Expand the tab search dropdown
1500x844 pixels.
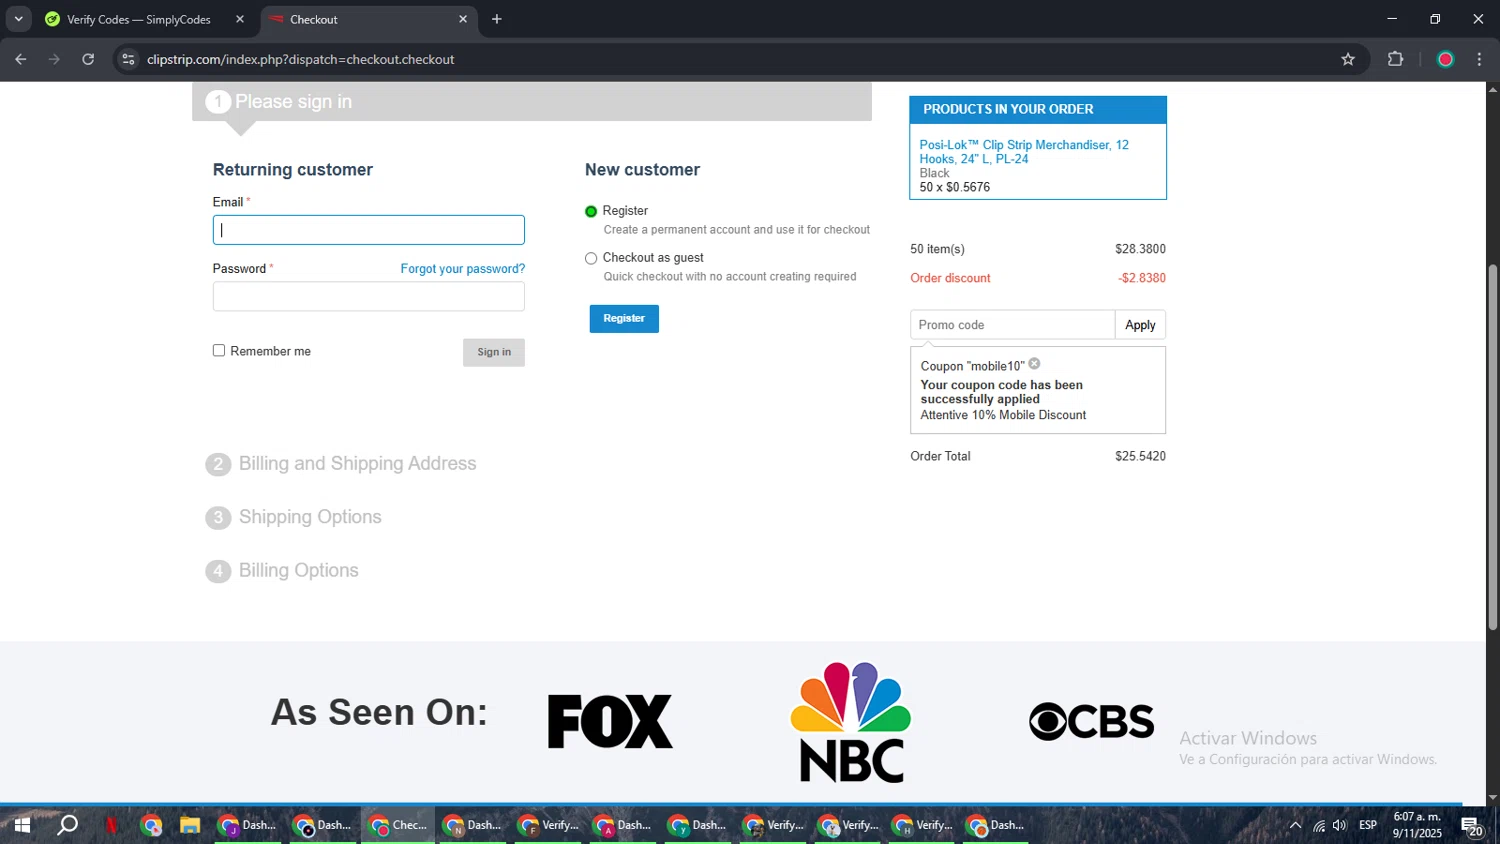click(x=18, y=19)
